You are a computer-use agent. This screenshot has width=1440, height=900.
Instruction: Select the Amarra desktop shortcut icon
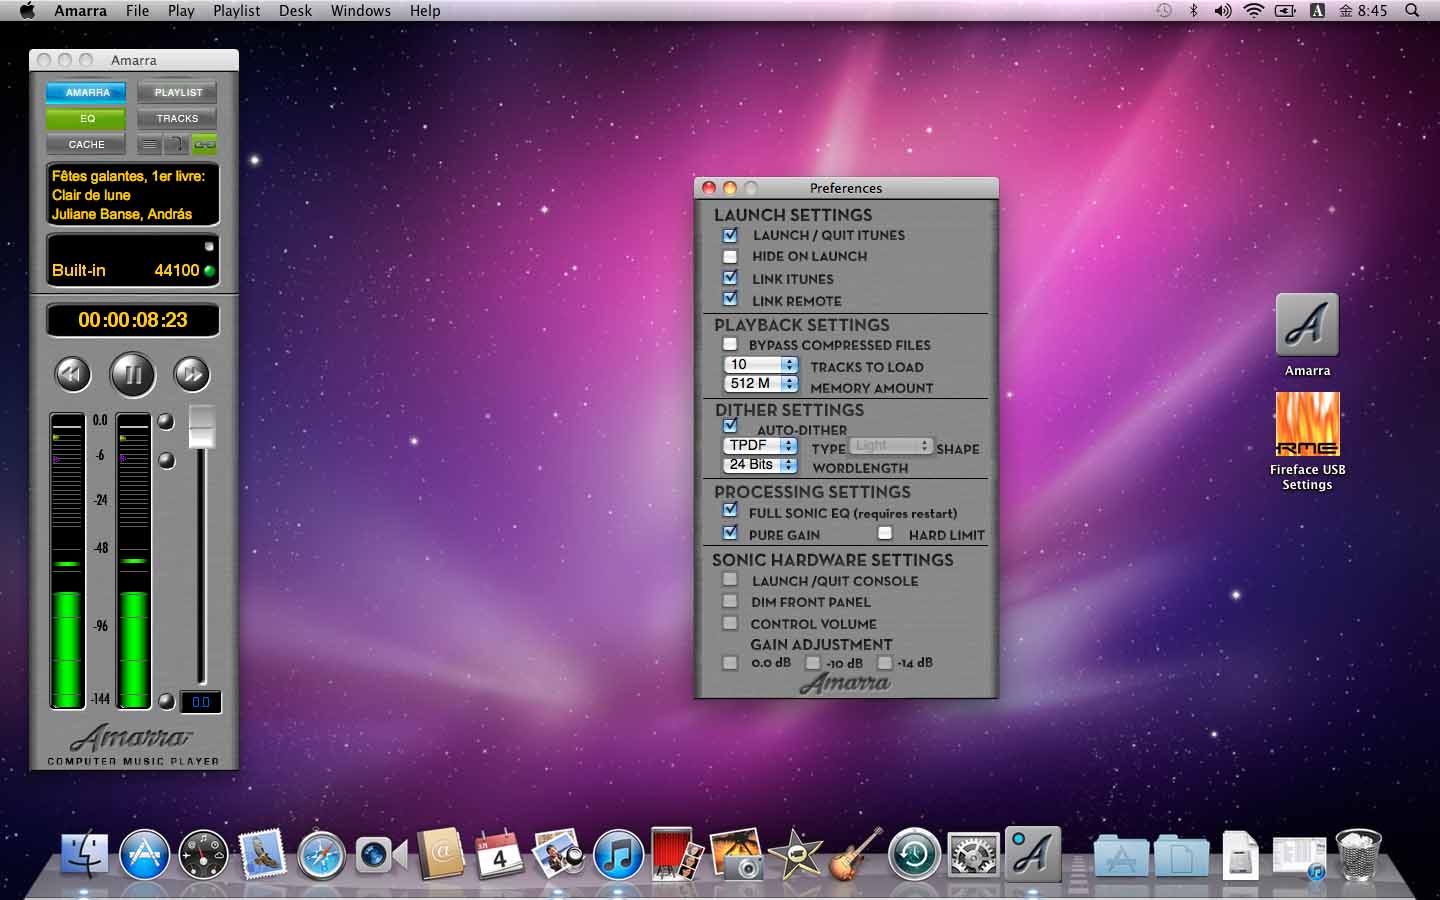pos(1307,325)
